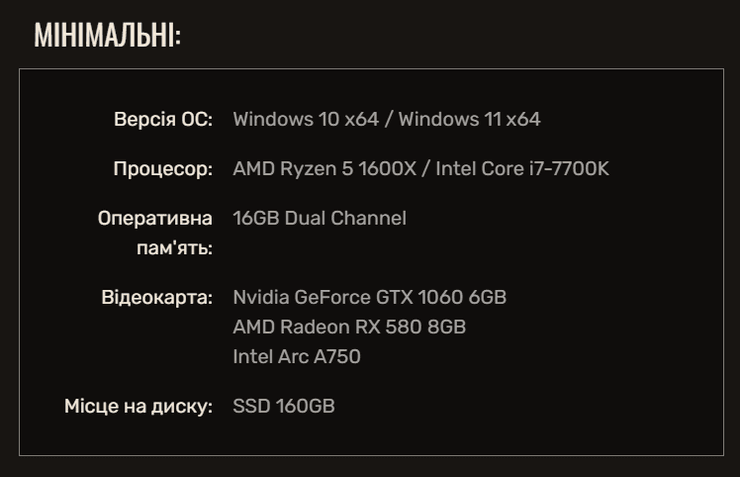
Task: Click the AMD Ryzen 5 1600X text
Action: [325, 169]
